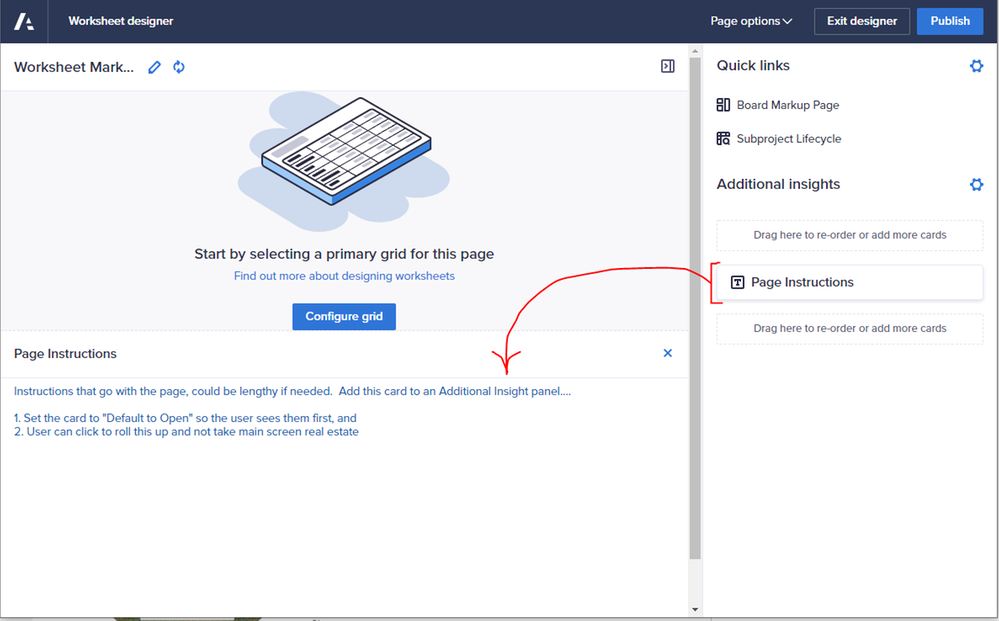999x621 pixels.
Task: Select the Page Instructions insight card
Action: pyautogui.click(x=849, y=282)
